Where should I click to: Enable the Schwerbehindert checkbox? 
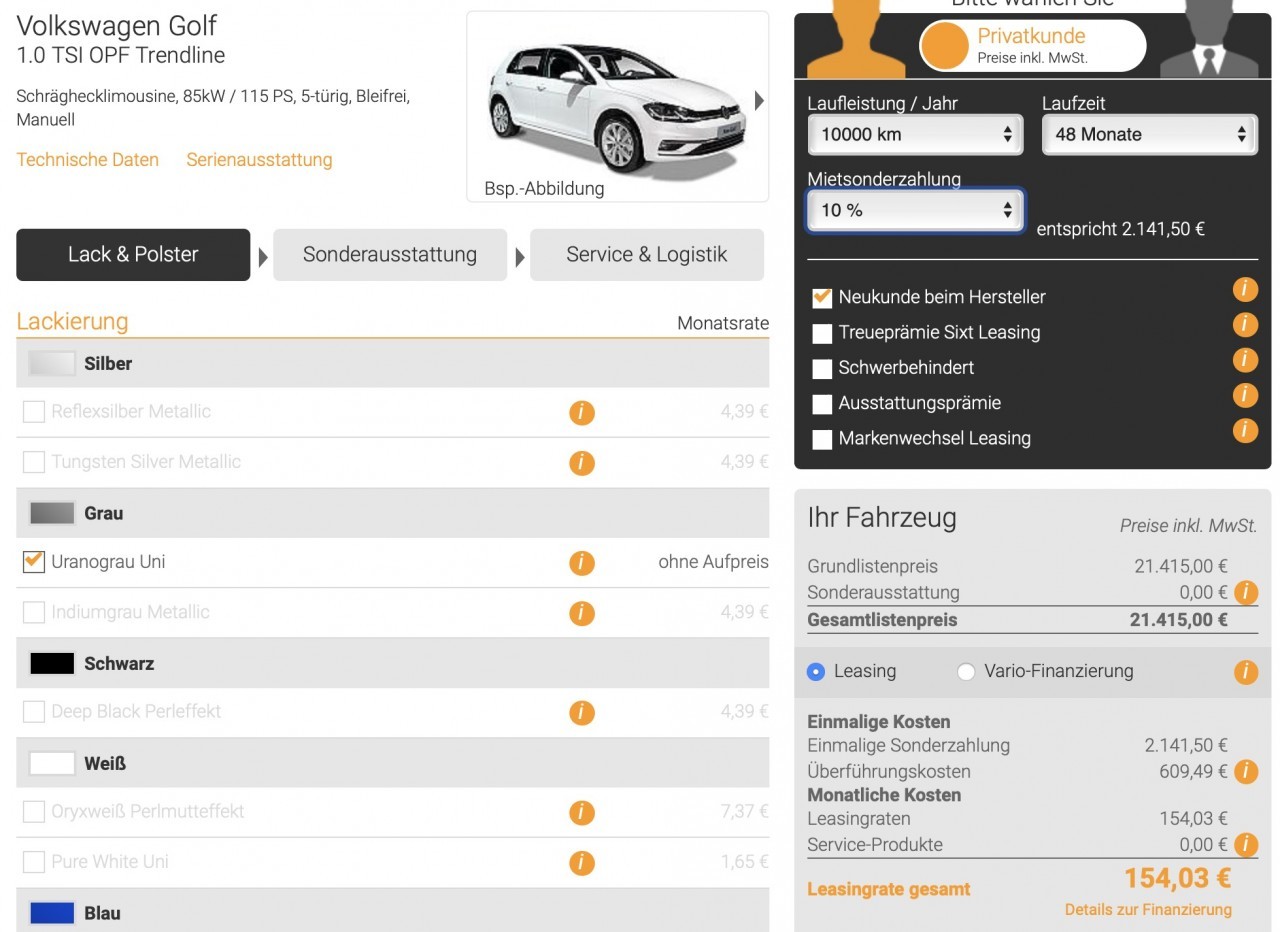point(822,369)
